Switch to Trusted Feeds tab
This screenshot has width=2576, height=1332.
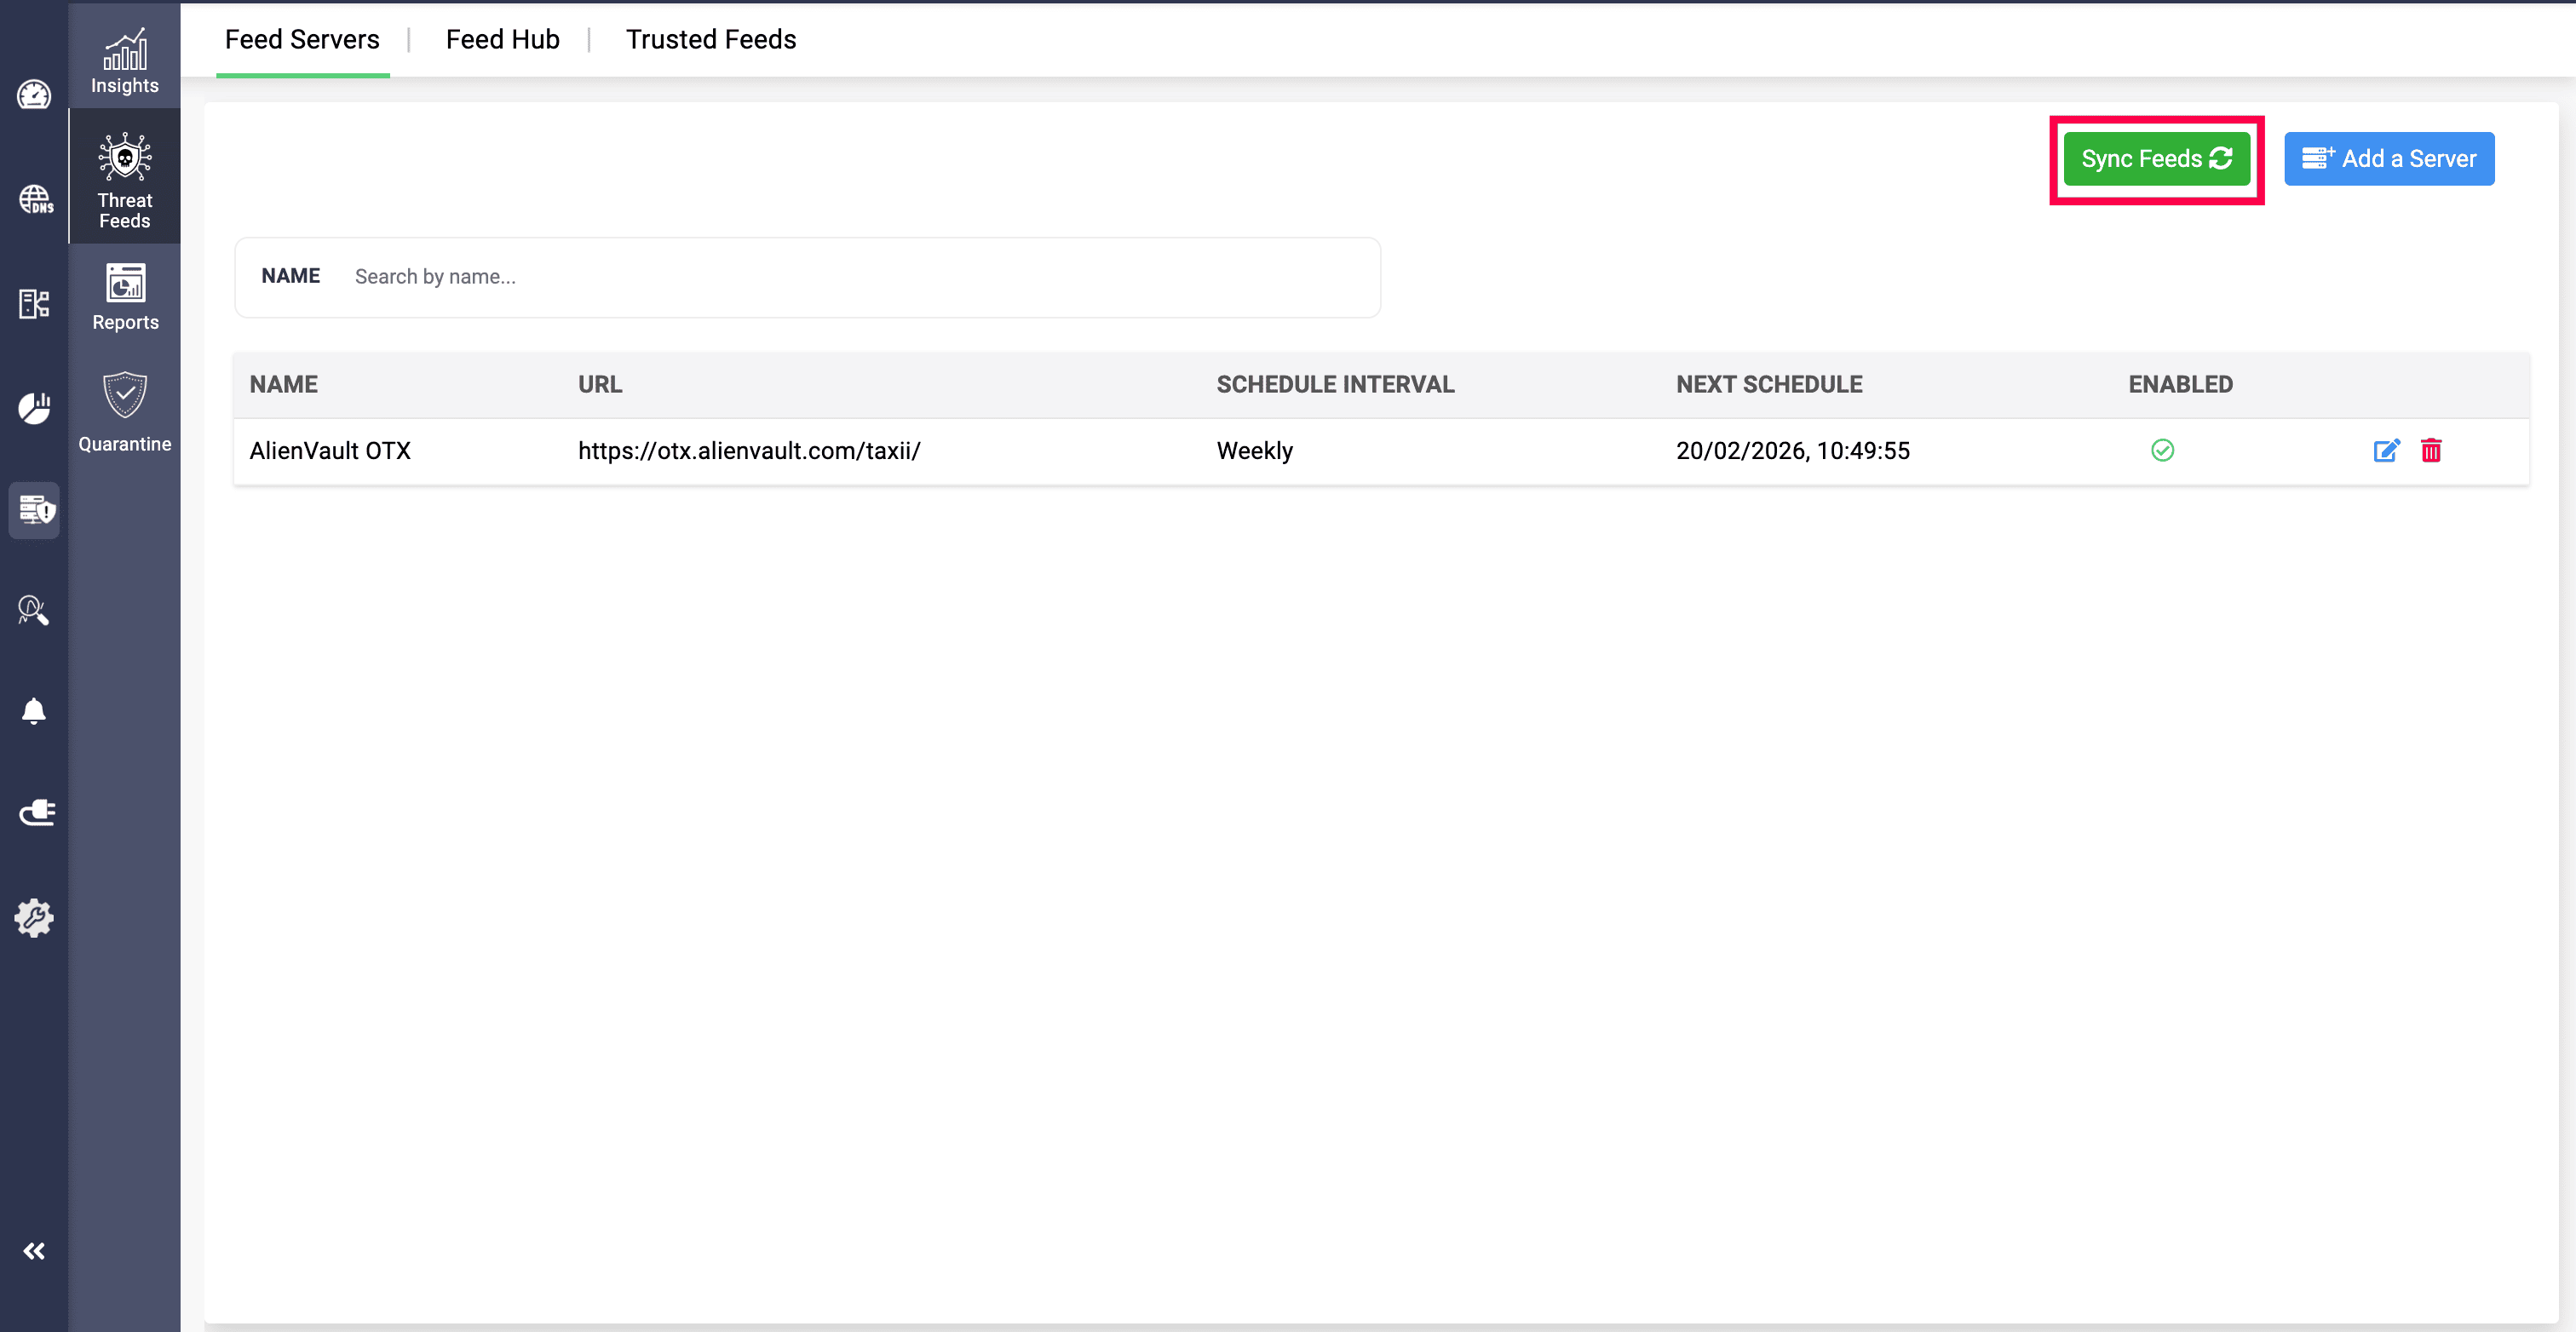[711, 40]
